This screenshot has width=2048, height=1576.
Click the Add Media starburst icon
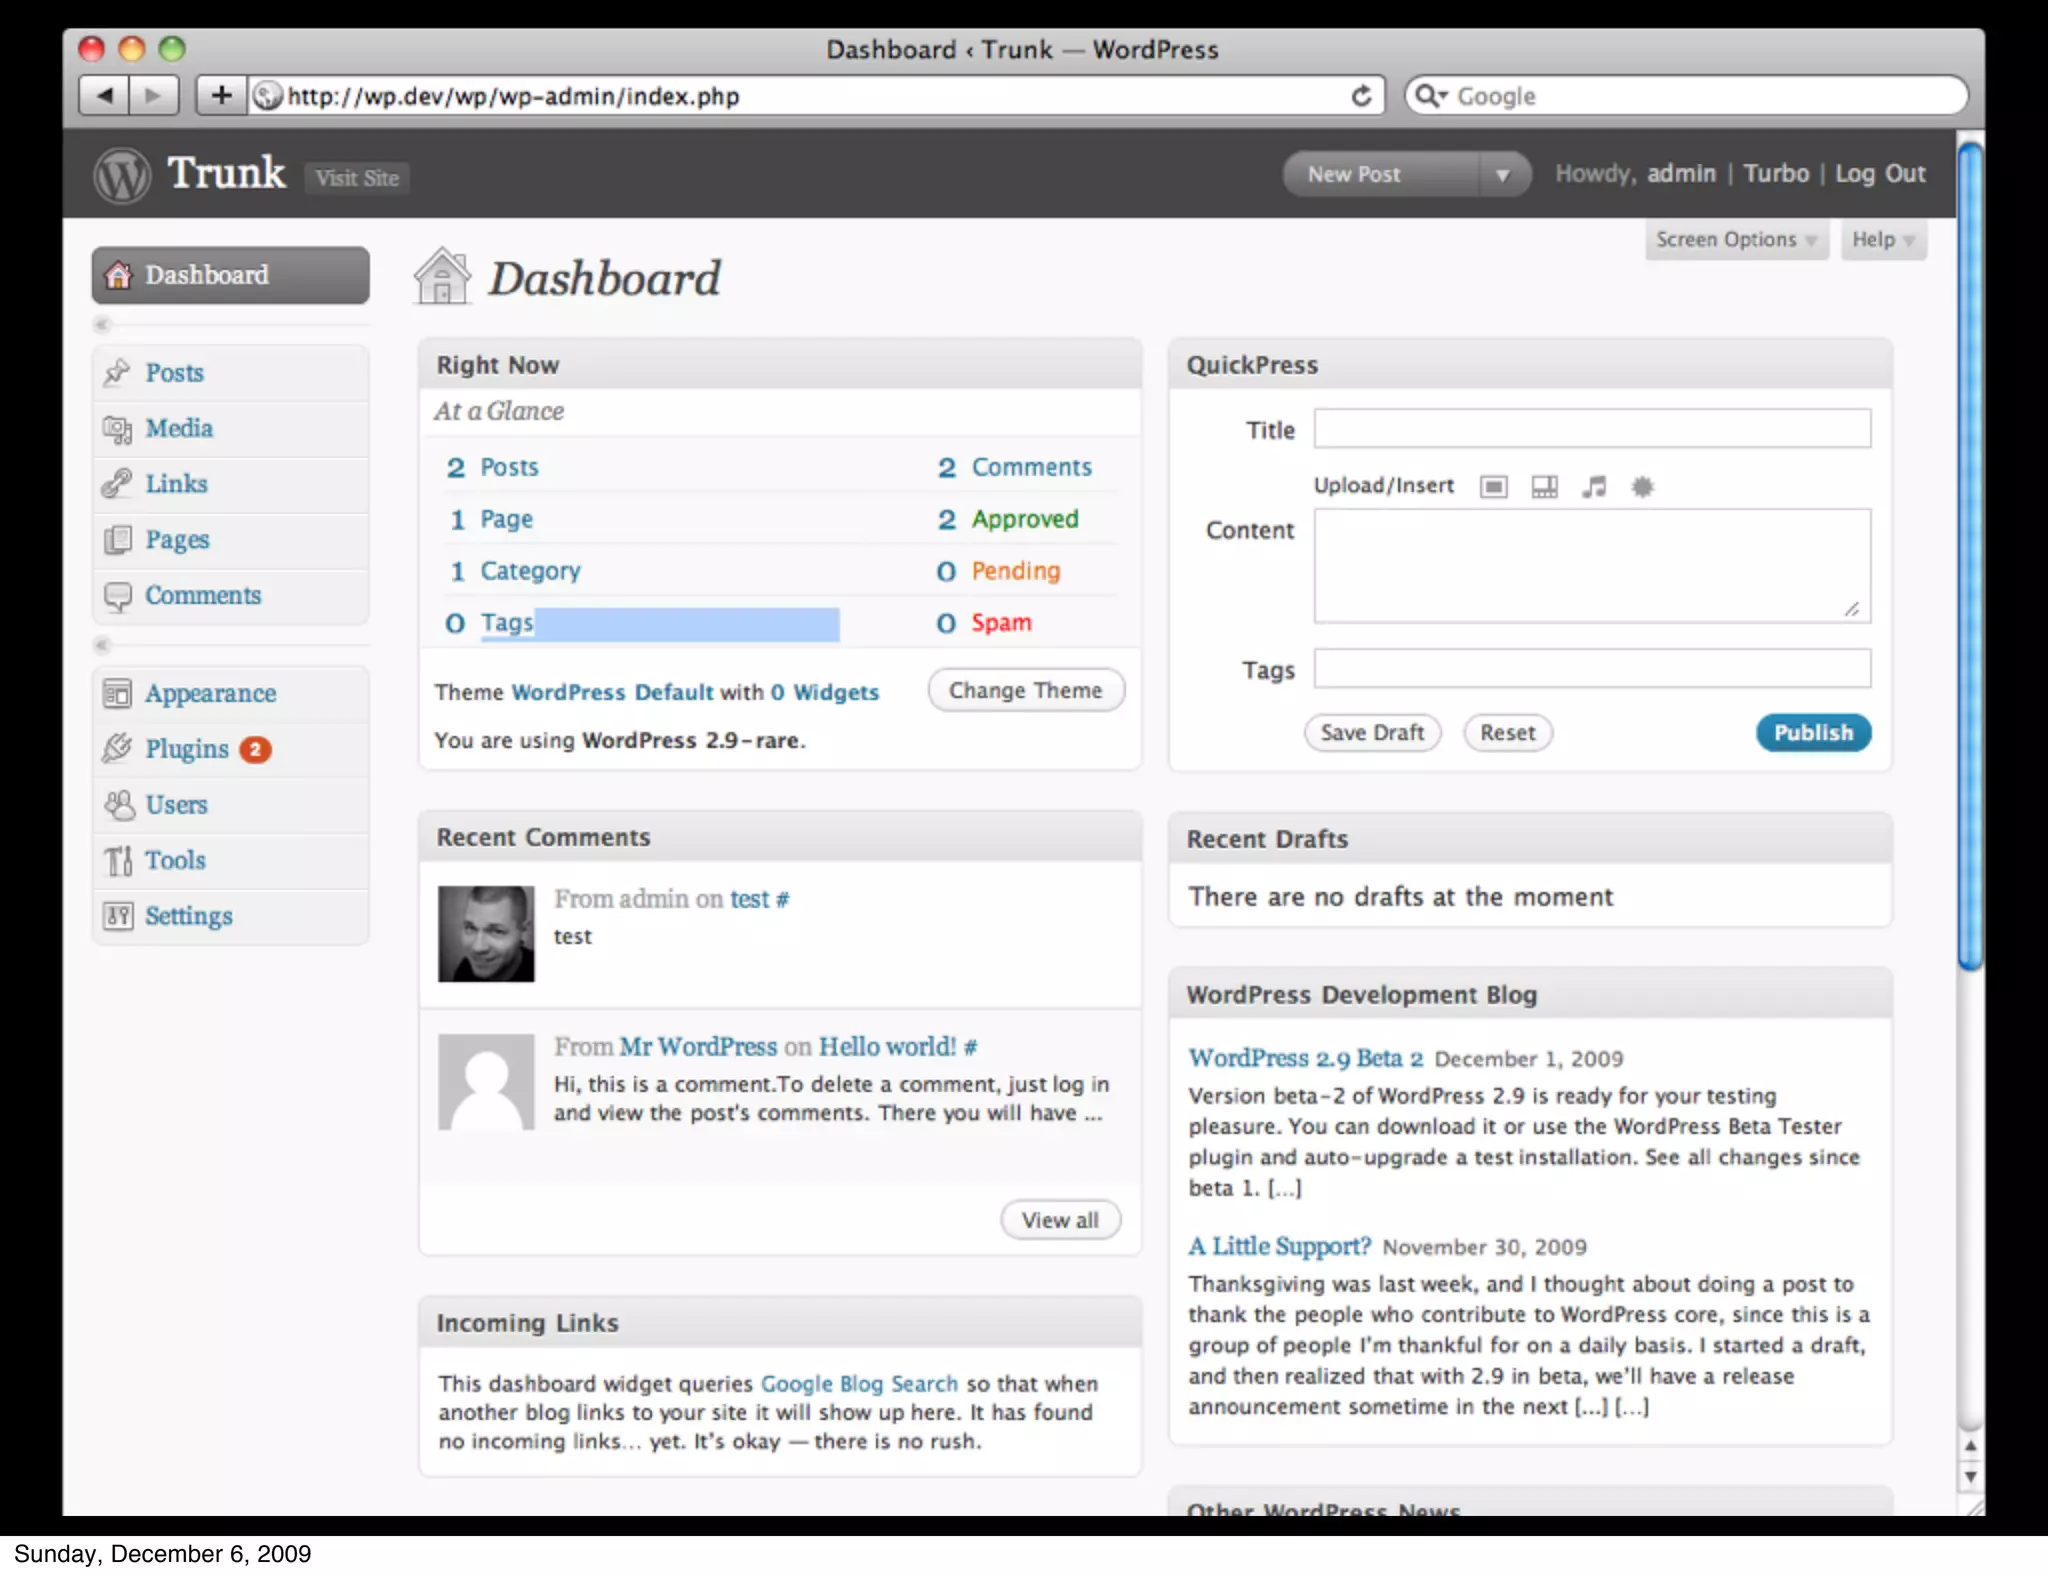[1642, 487]
